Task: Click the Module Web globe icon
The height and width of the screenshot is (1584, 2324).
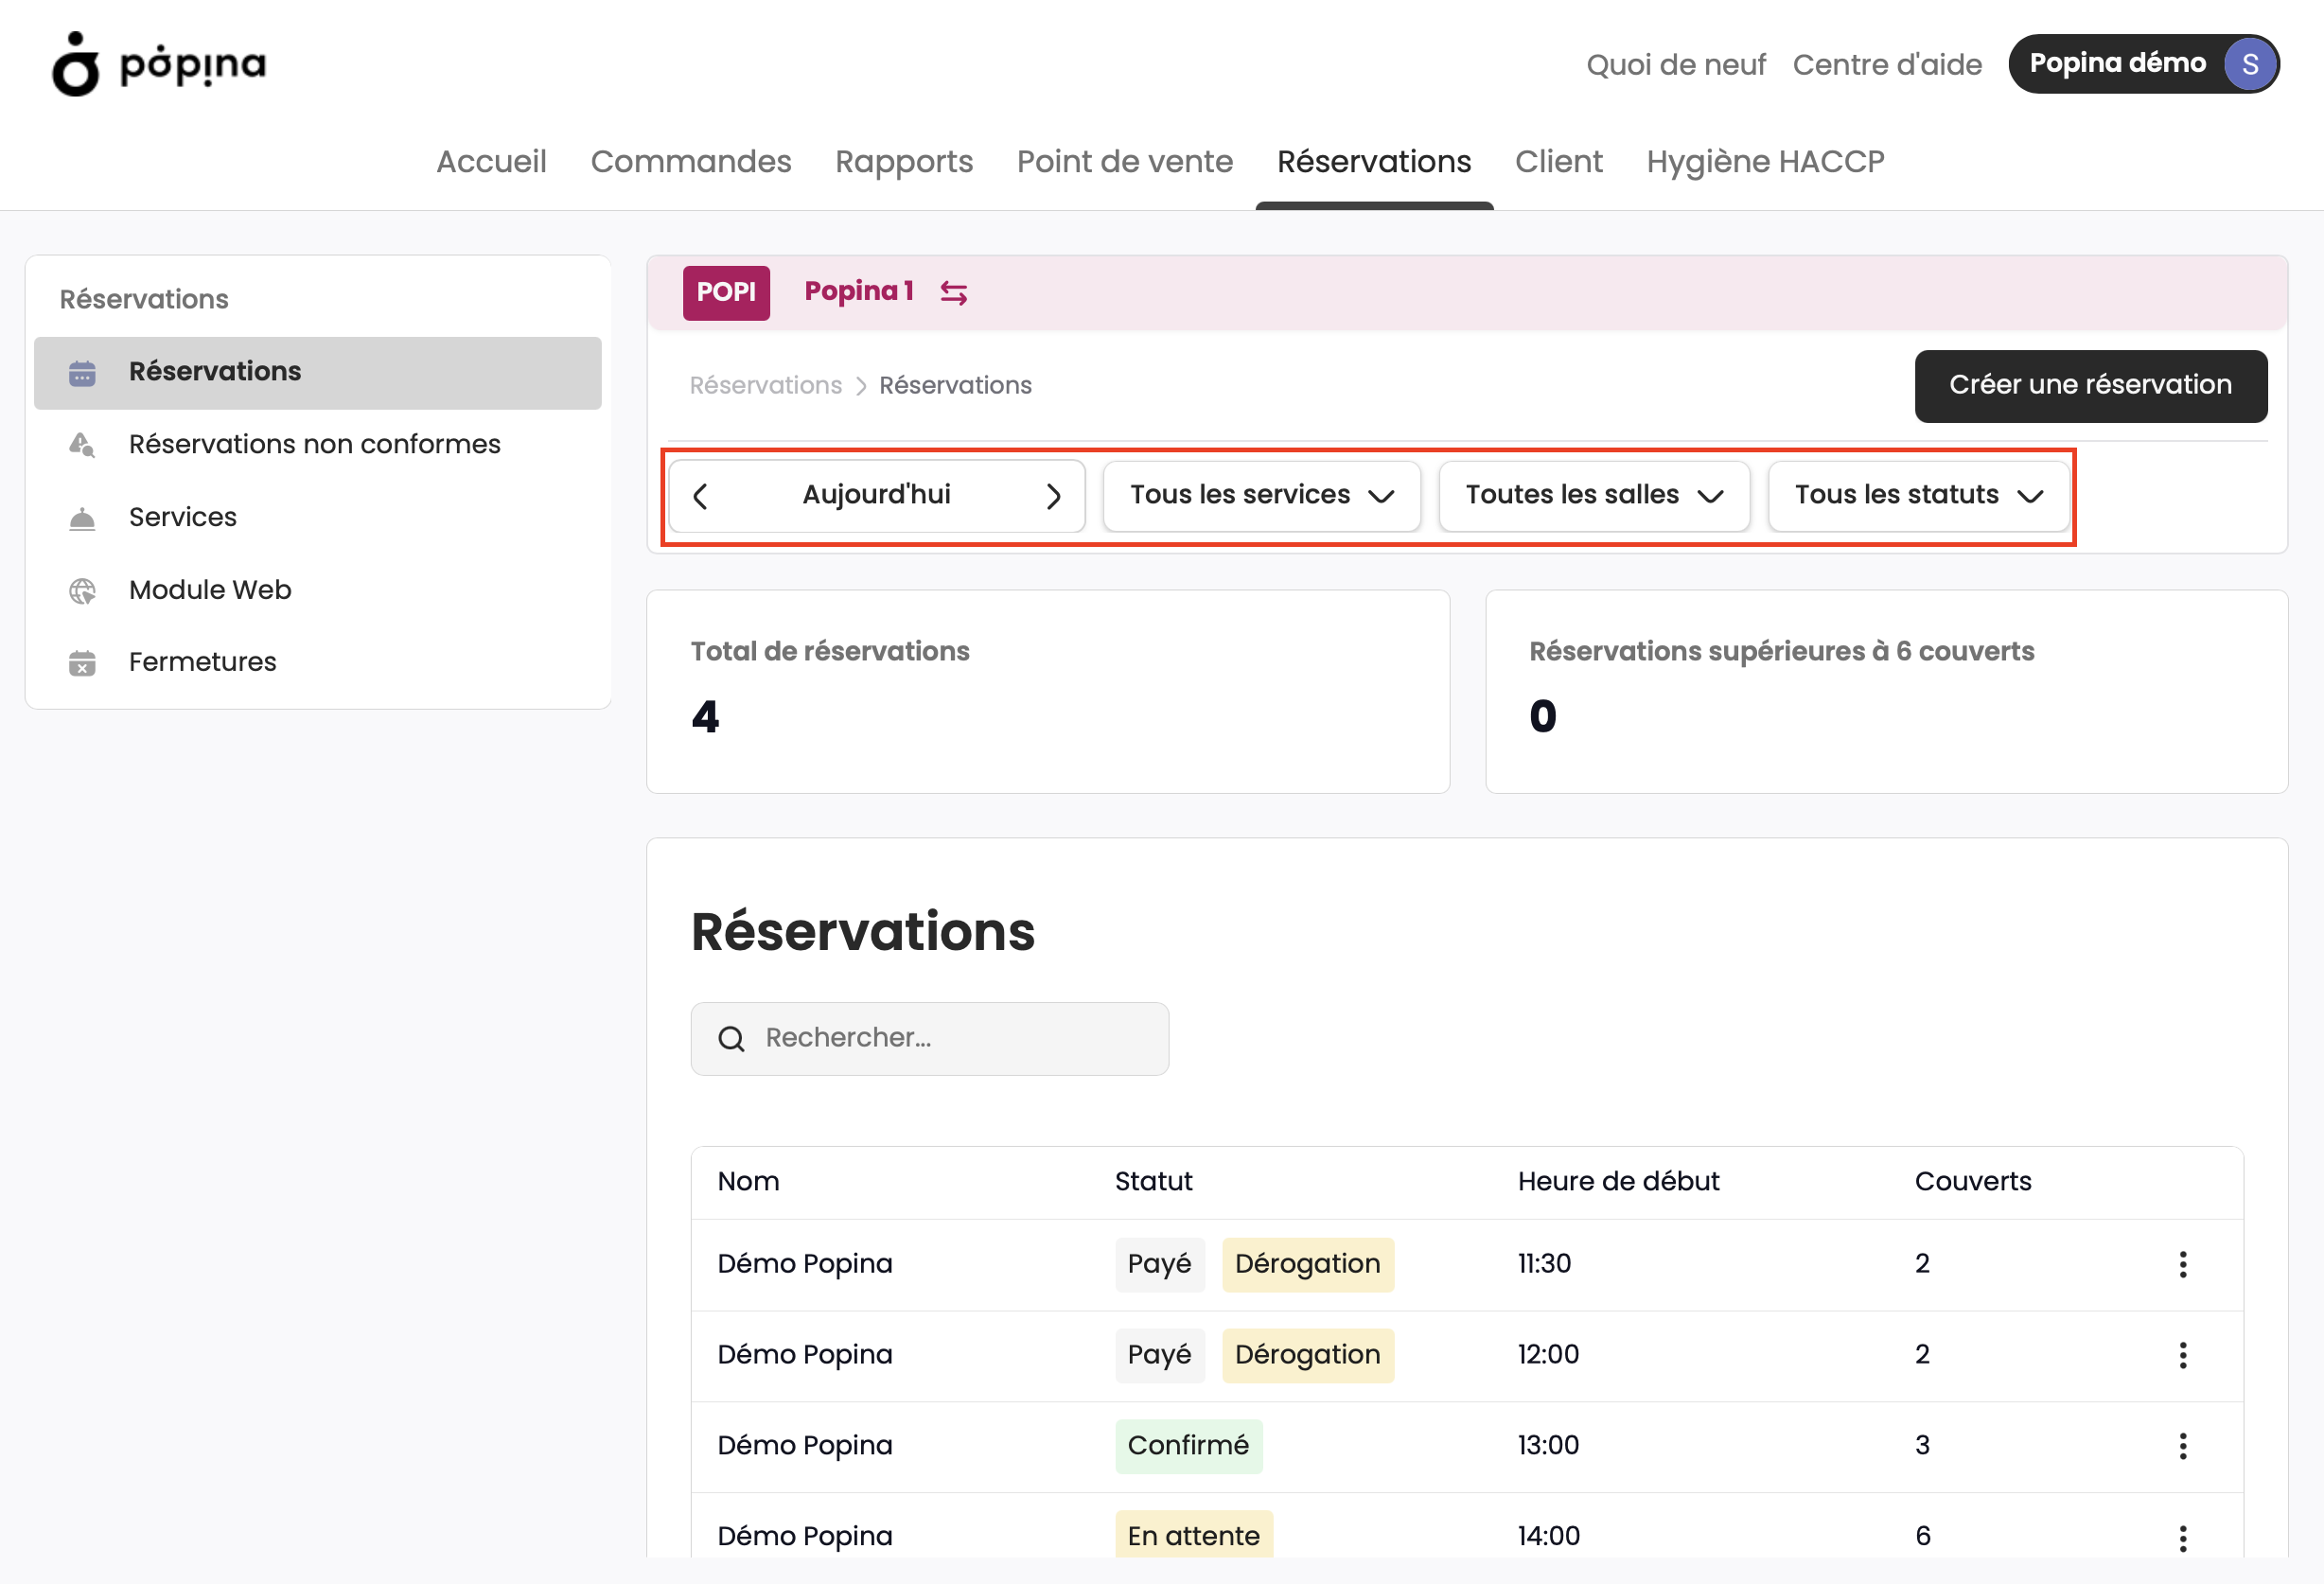Action: pos(82,591)
